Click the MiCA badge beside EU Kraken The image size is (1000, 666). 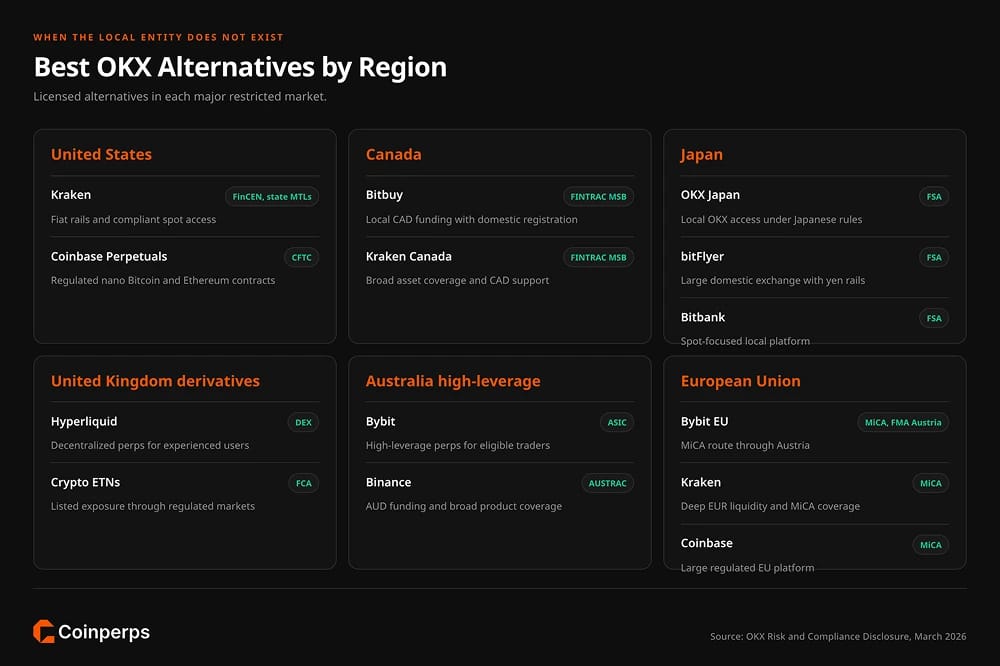pyautogui.click(x=930, y=483)
